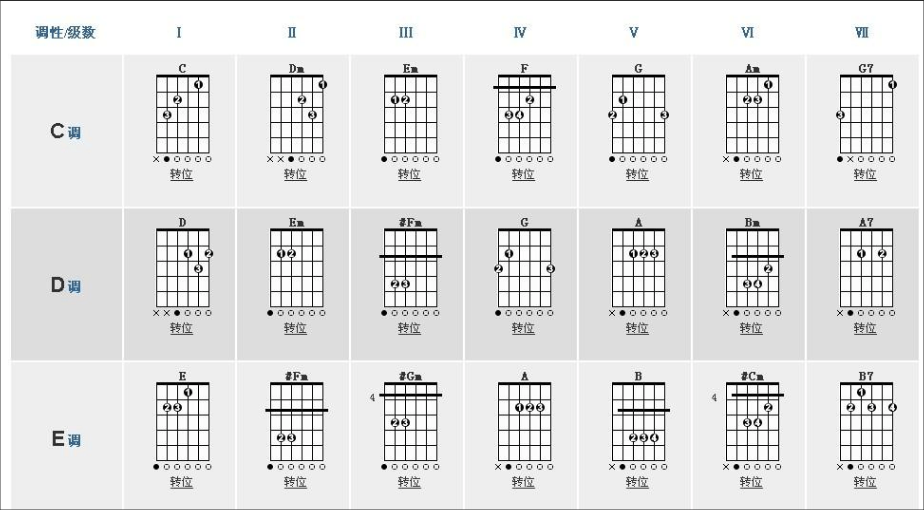Screen dimensions: 924x510
Task: Click 转位 link under the B chord
Action: [x=637, y=482]
